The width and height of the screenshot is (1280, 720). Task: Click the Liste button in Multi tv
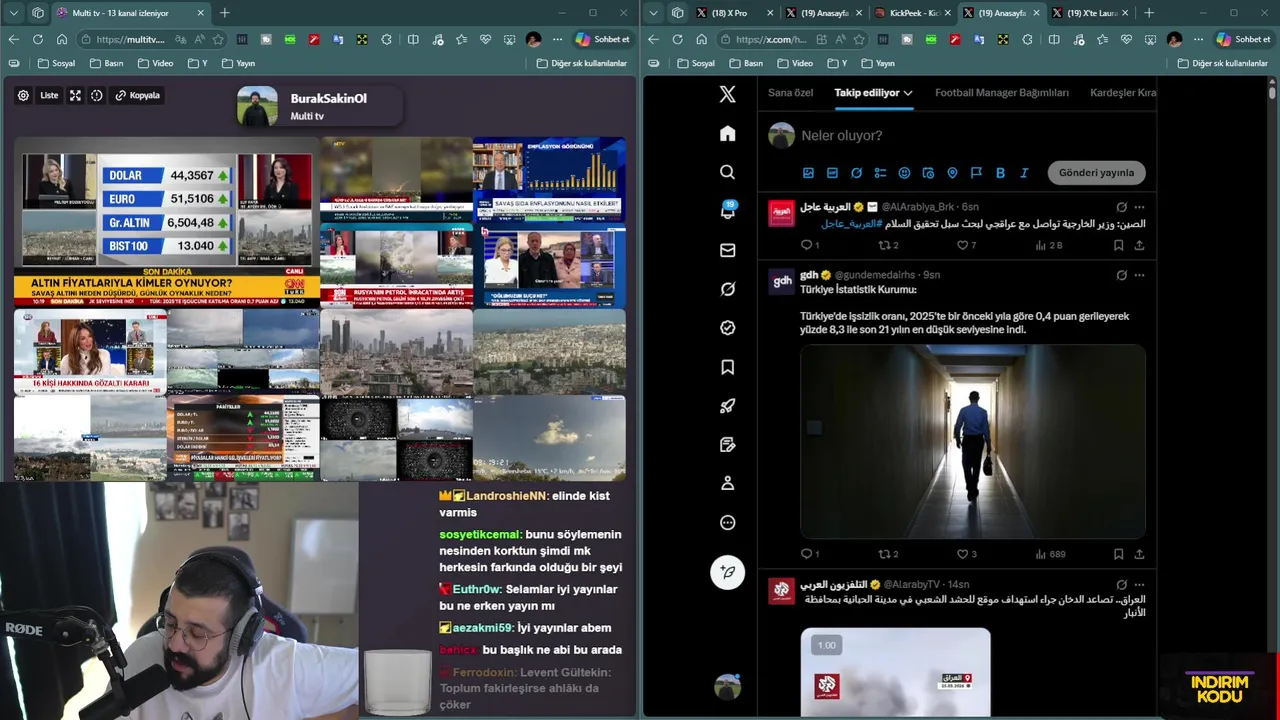[x=49, y=96]
